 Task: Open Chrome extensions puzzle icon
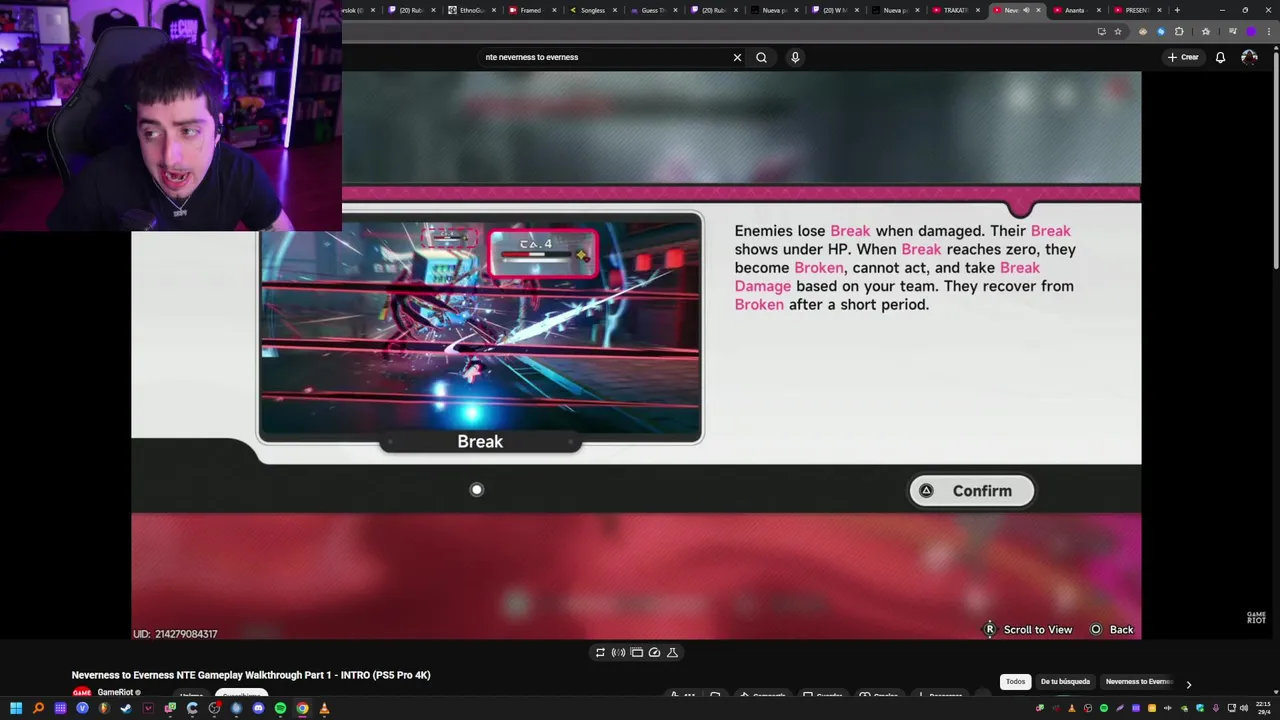(1179, 31)
